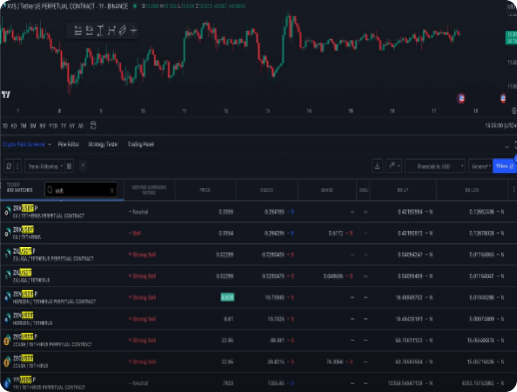Expand the Trend-Following column set dropdown
Image resolution: width=517 pixels, height=392 pixels.
45,166
